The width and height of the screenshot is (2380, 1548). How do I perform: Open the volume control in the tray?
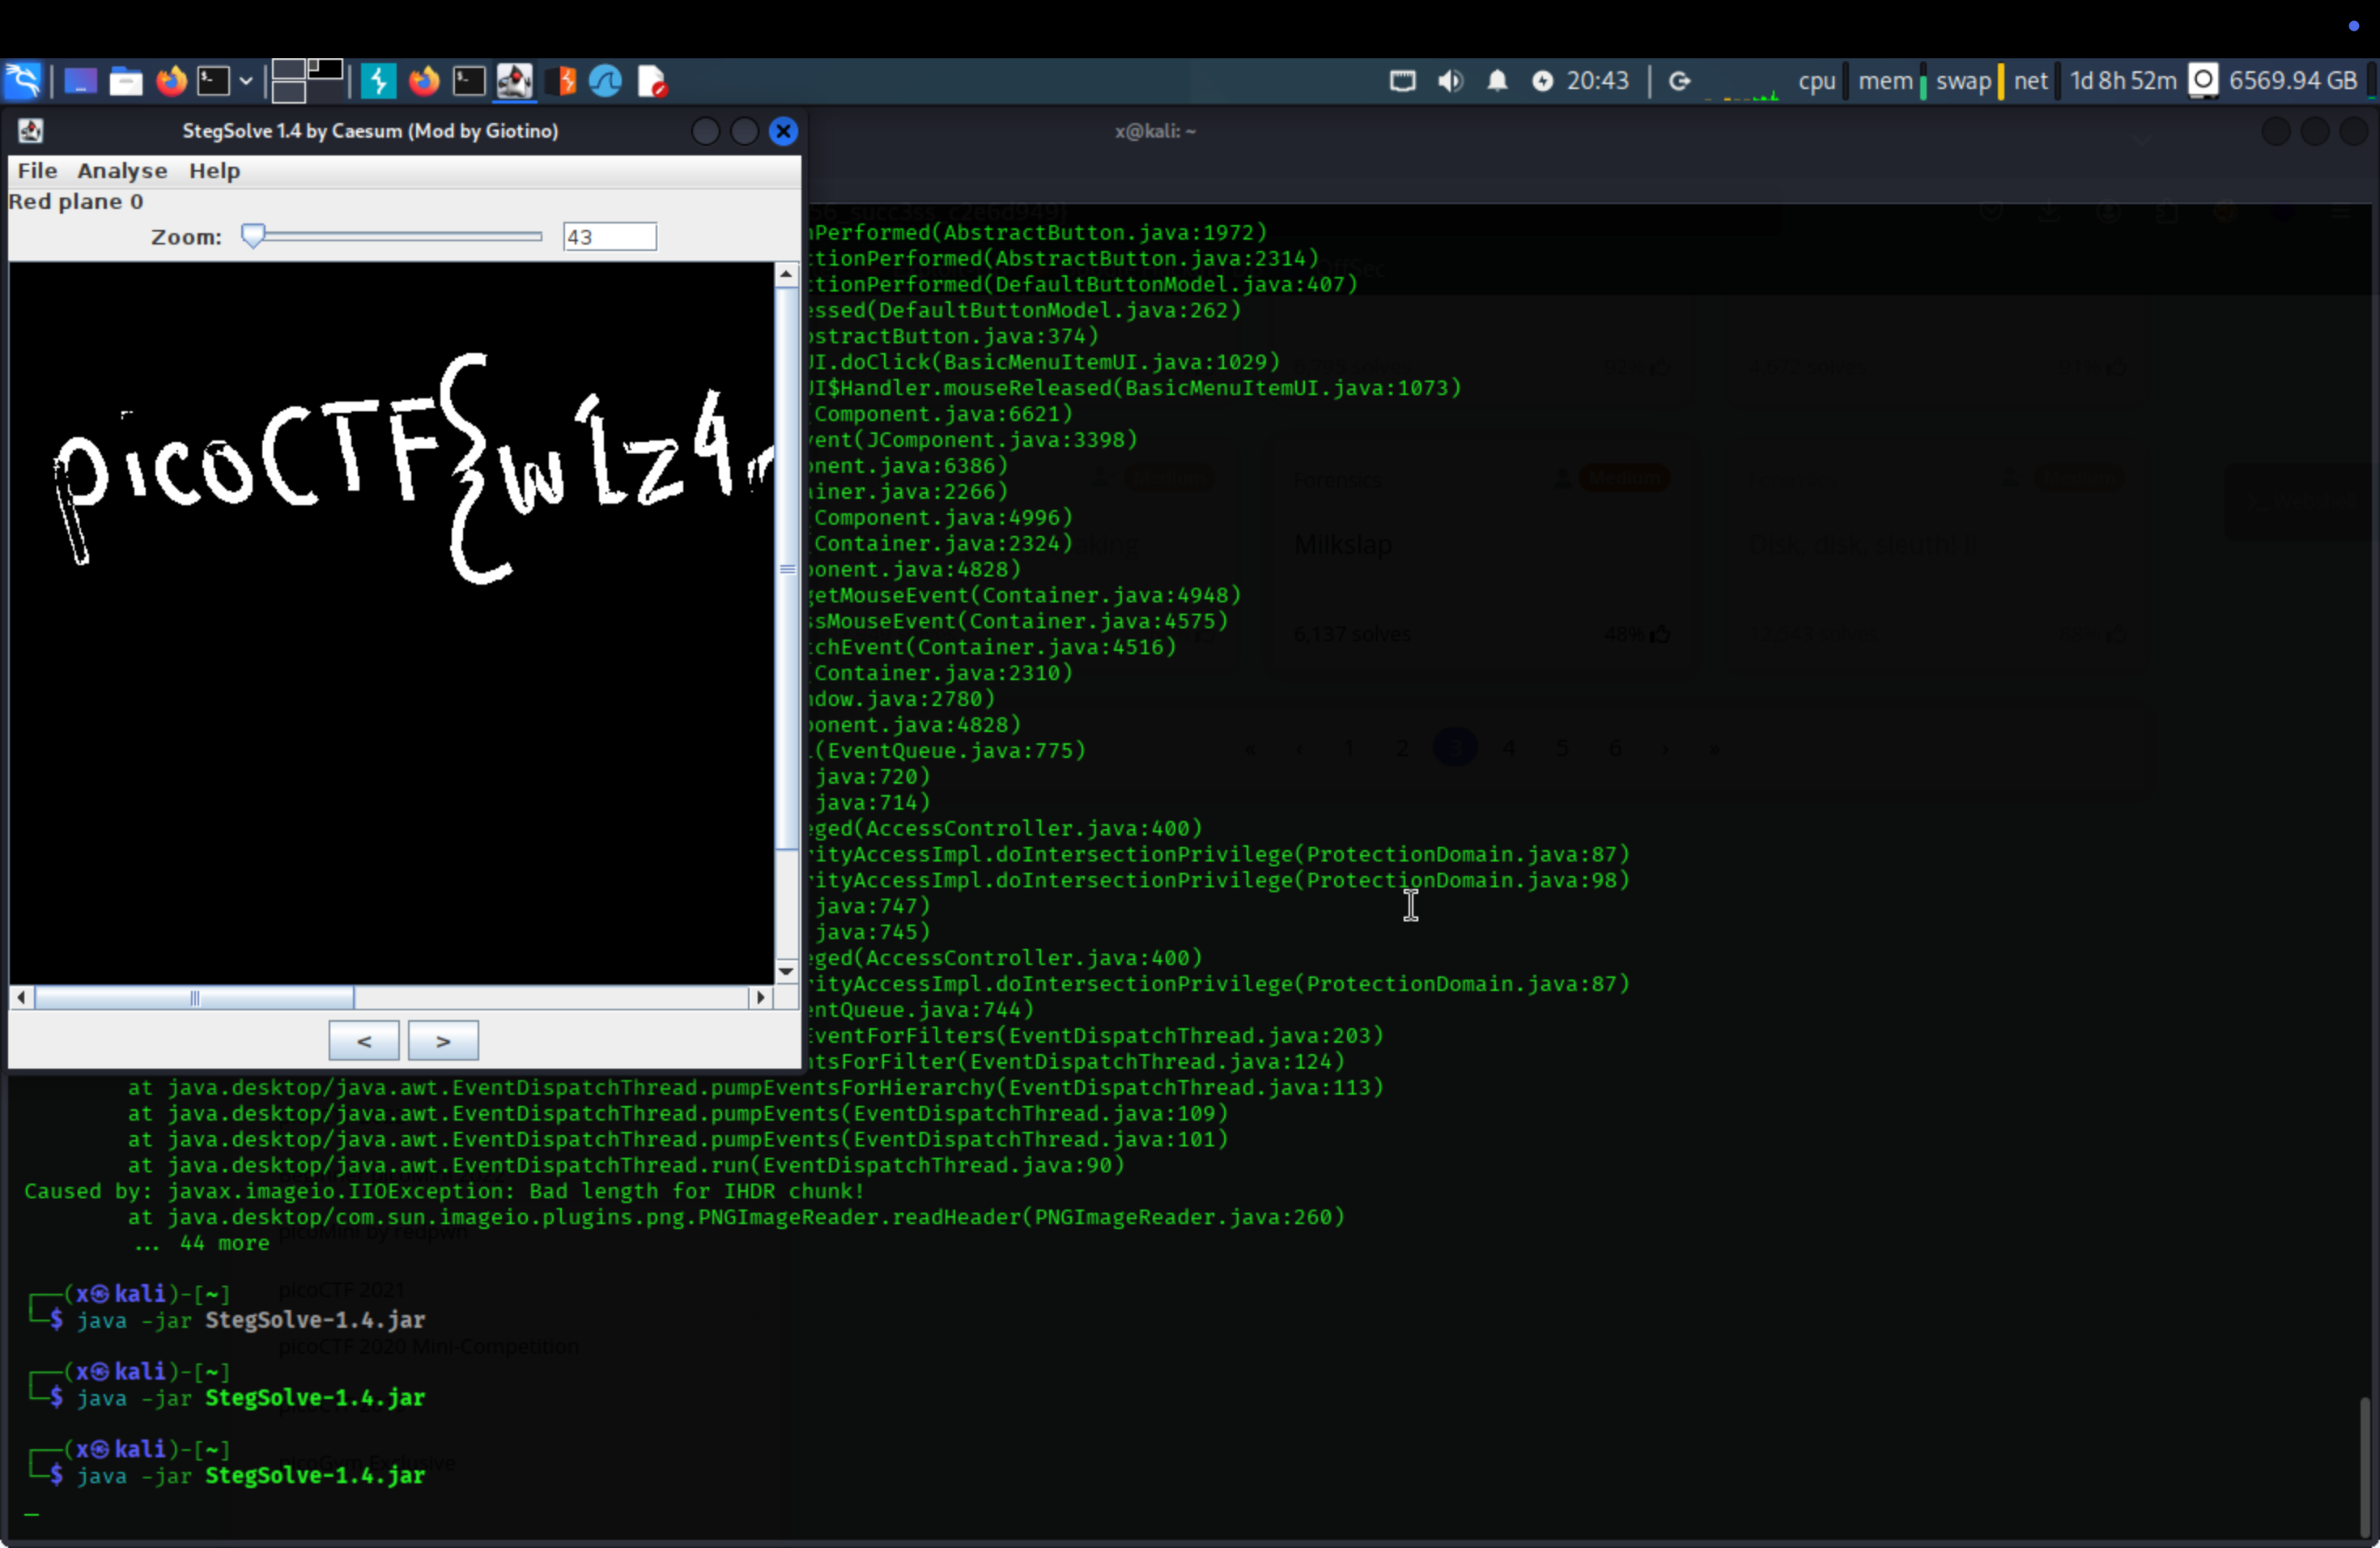coord(1449,81)
